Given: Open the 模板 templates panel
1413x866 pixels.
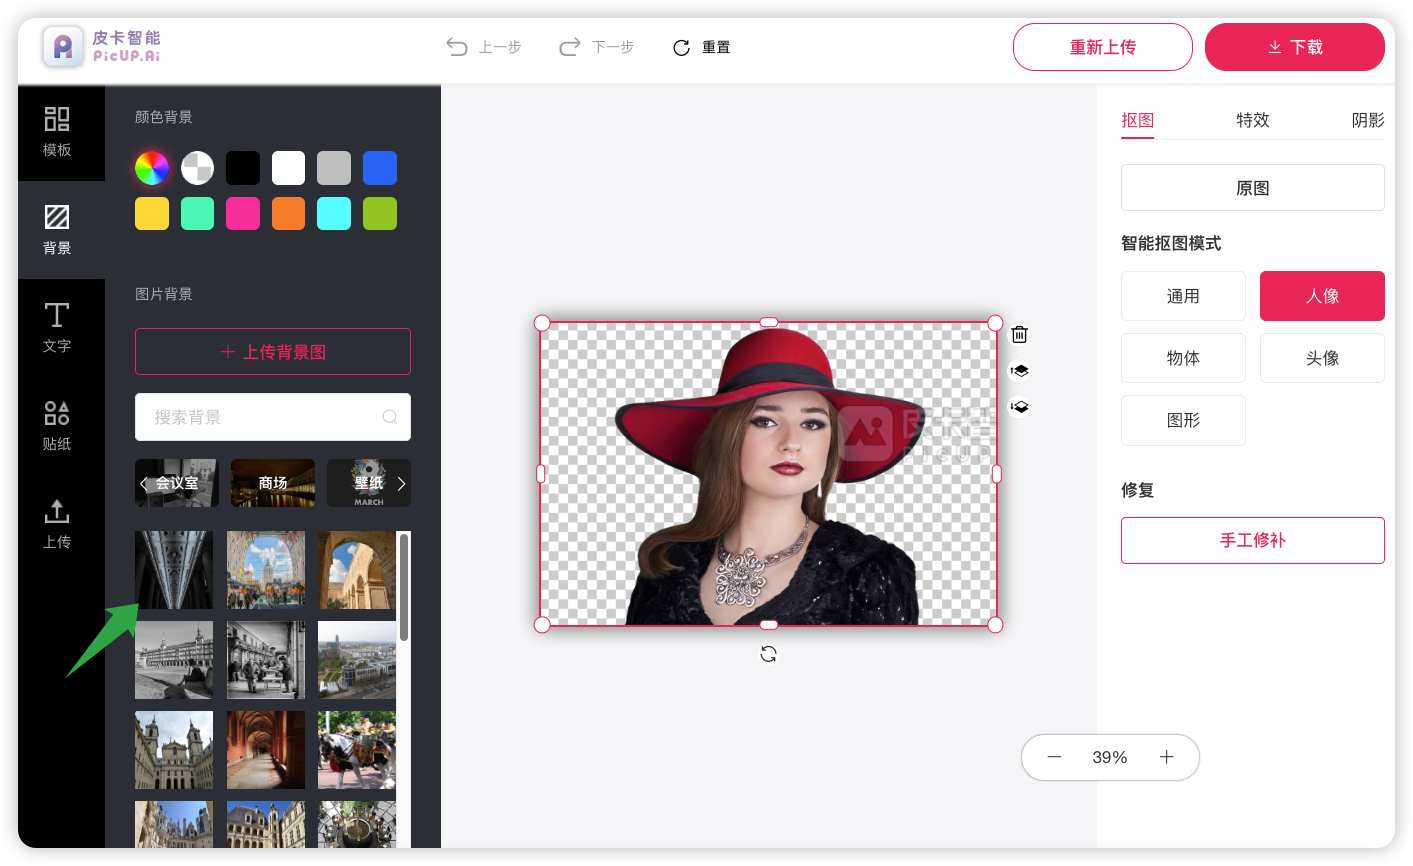Looking at the screenshot, I should (57, 132).
